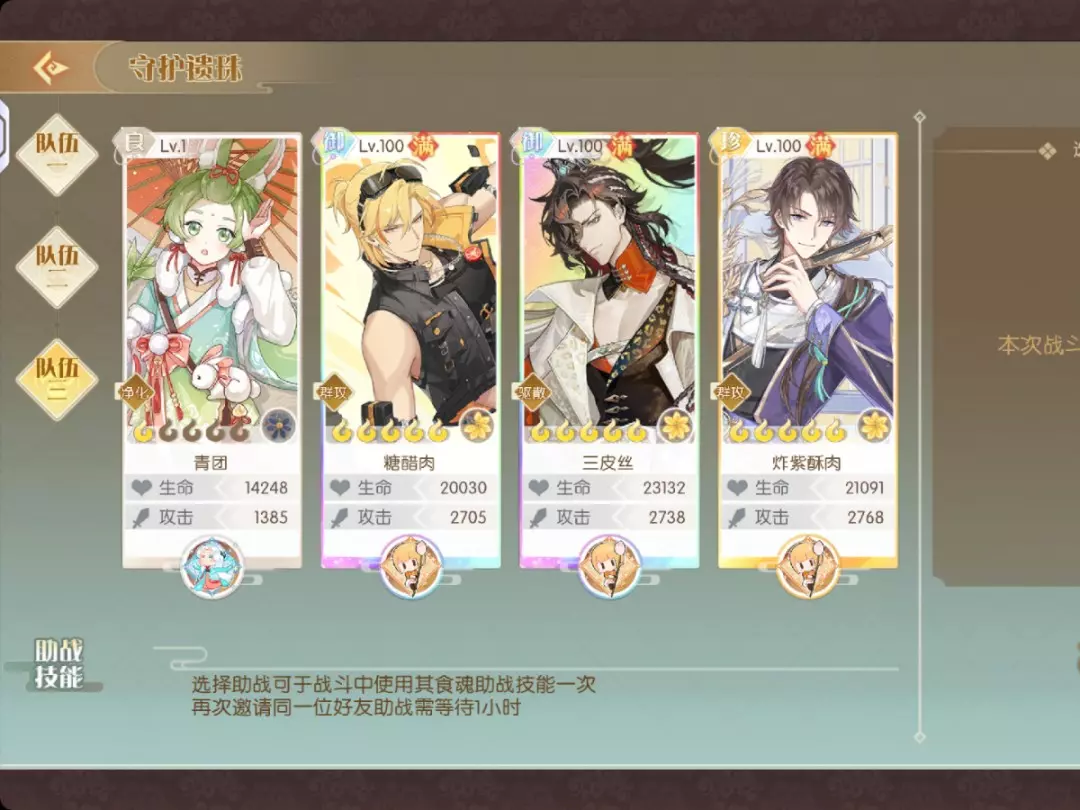The image size is (1080, 810).
Task: Tap the chibi avatar under 三皮丝
Action: 609,566
